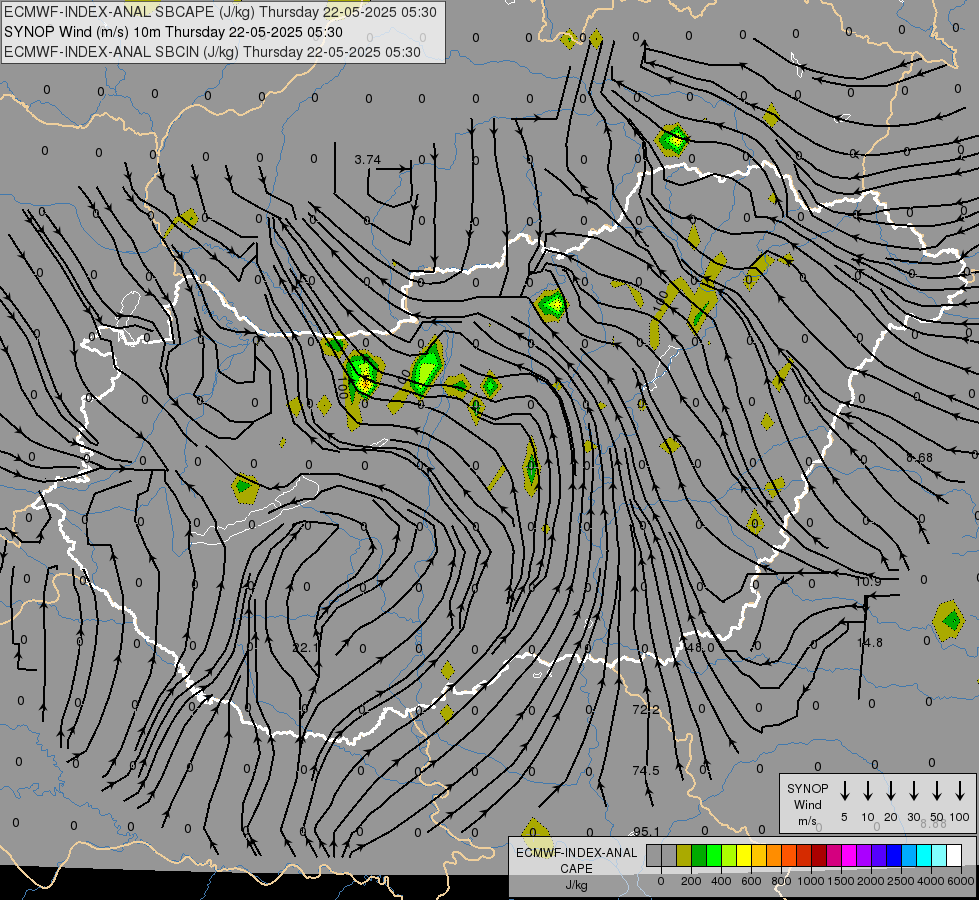Viewport: 979px width, 900px height.
Task: Click the 600 tick label on CAPE scale
Action: click(x=751, y=881)
